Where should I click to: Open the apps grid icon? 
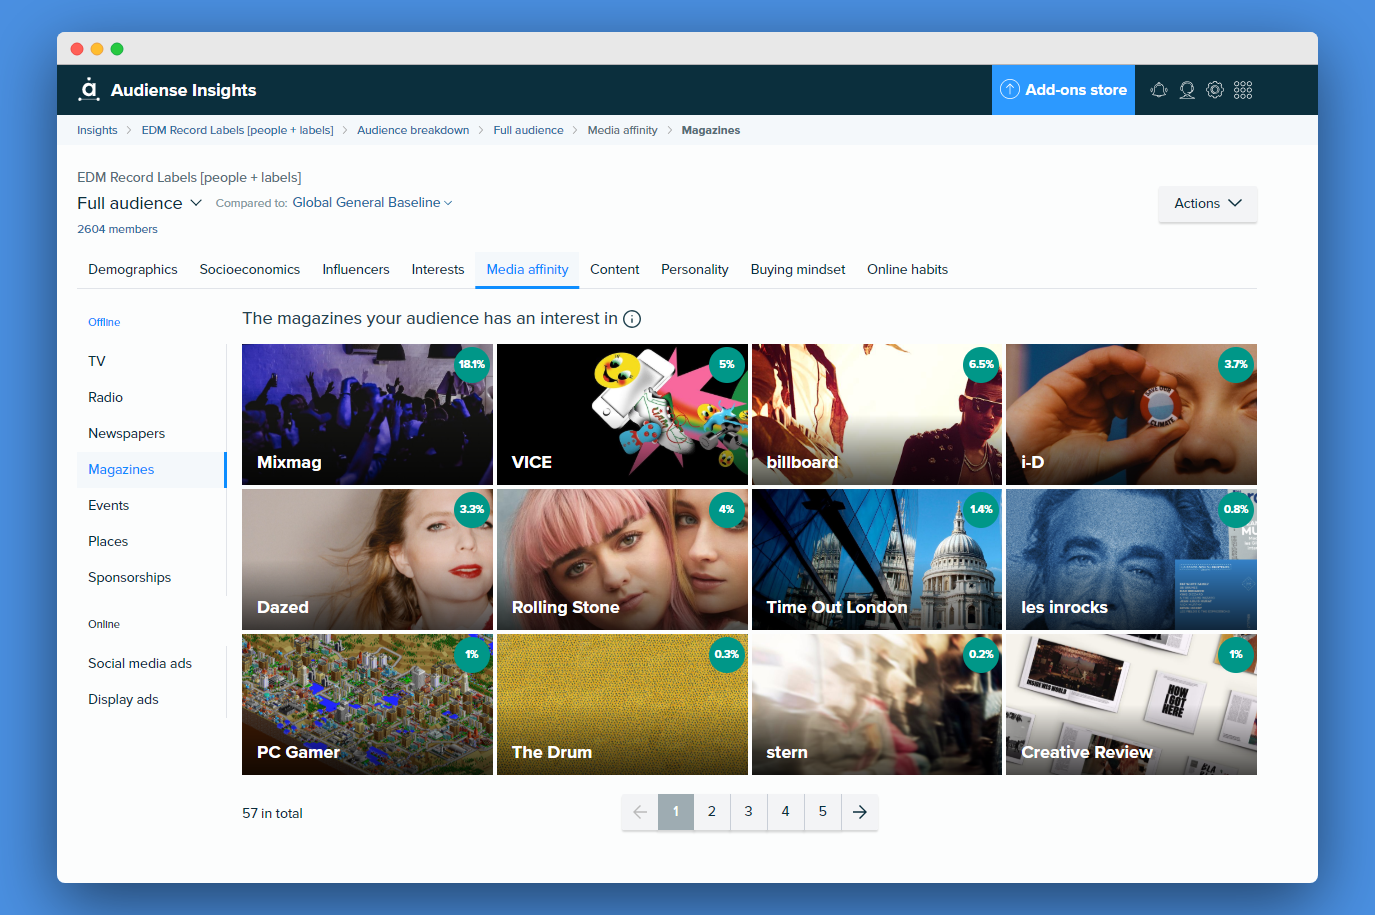1243,90
